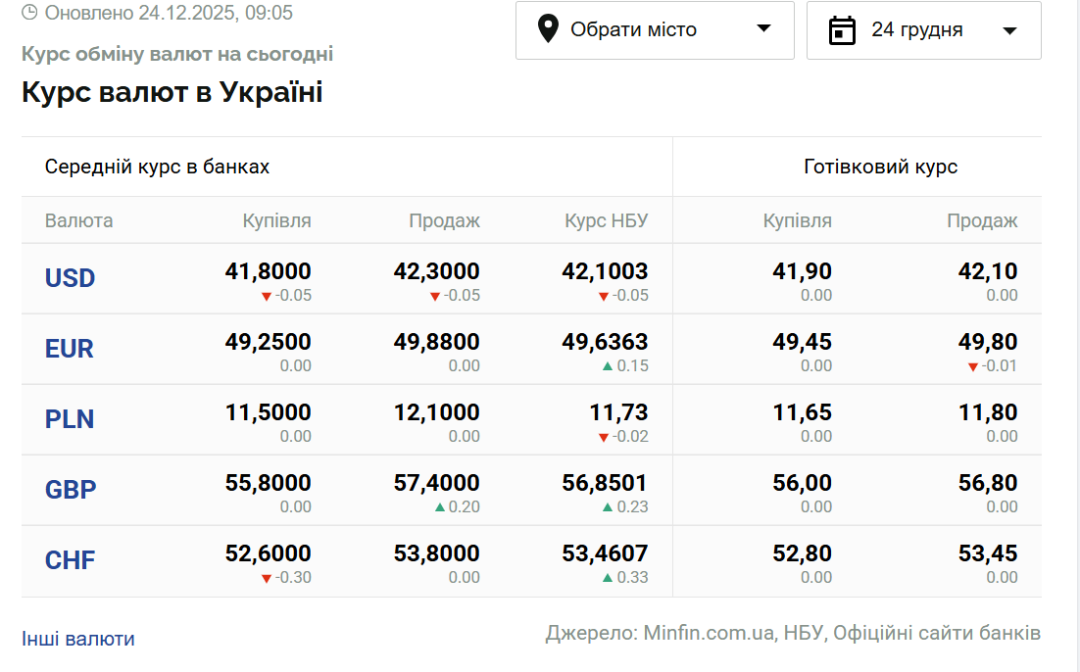This screenshot has width=1080, height=672.
Task: Click the green up arrow under GBP 57,4000
Action: pyautogui.click(x=439, y=507)
